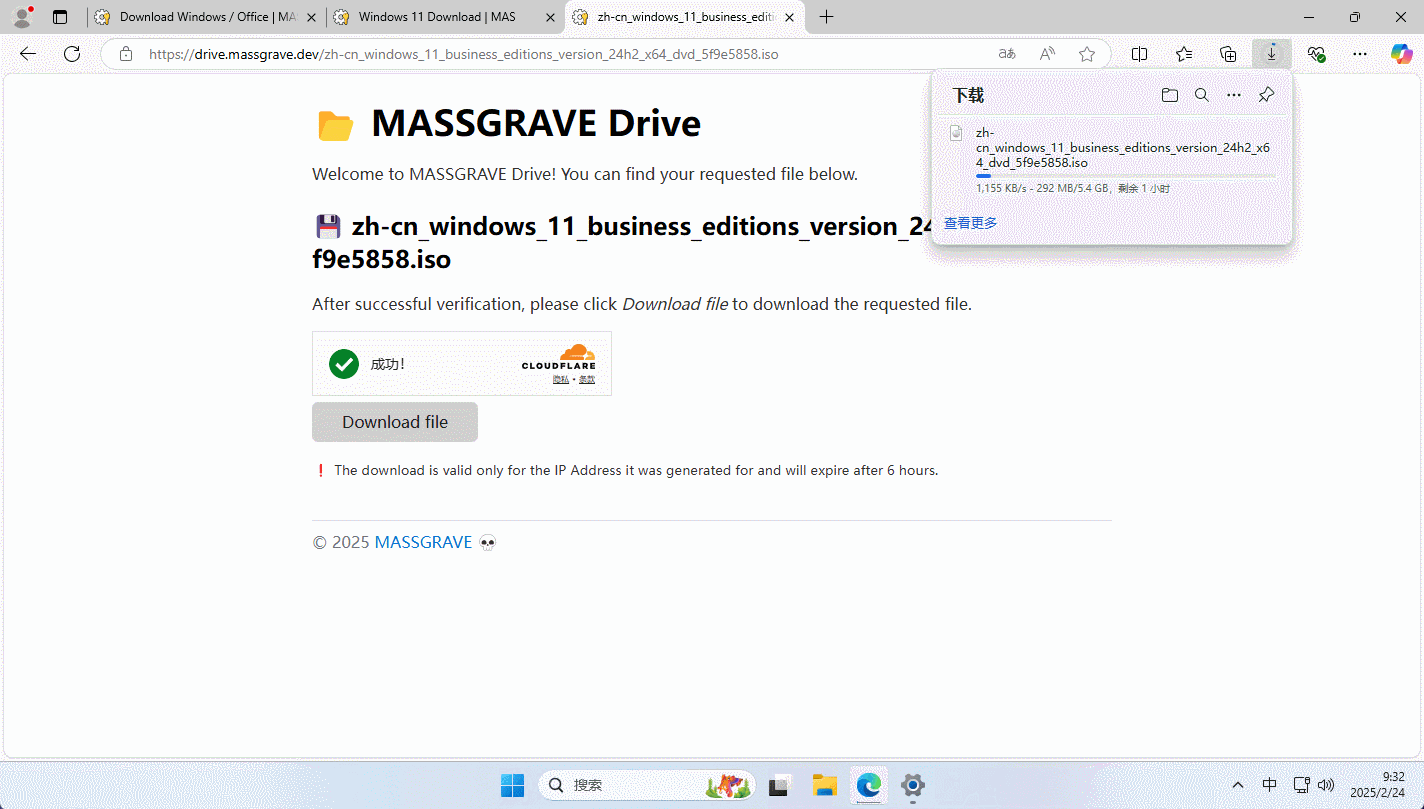Open browser profile avatar

tap(22, 17)
